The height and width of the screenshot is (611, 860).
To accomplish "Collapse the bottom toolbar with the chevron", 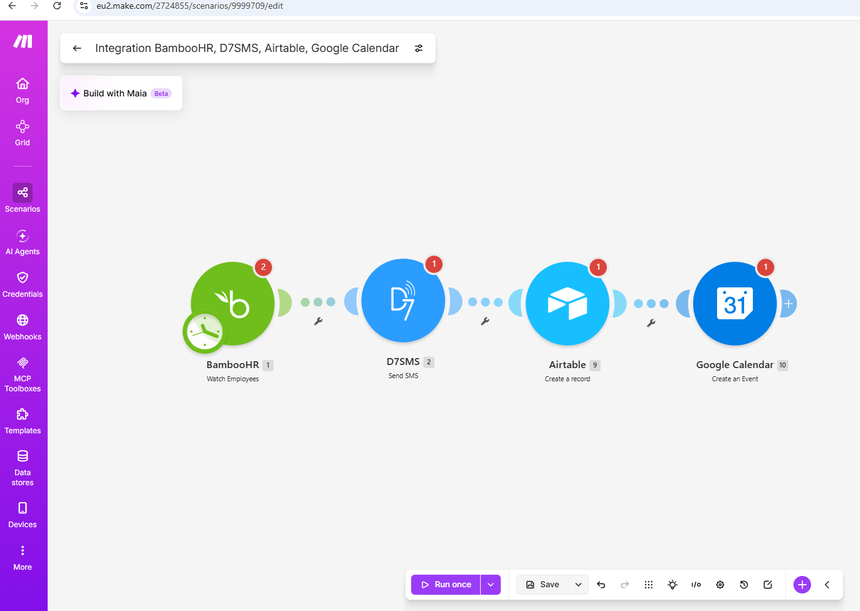I will pos(827,585).
